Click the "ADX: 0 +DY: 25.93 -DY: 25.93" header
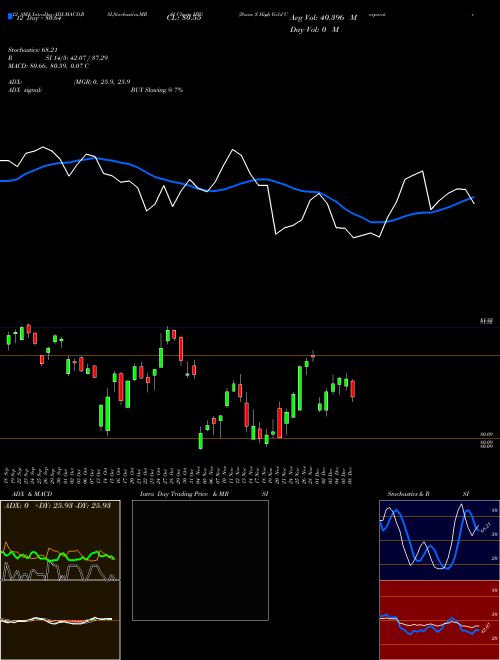The image size is (500, 660). (57, 505)
